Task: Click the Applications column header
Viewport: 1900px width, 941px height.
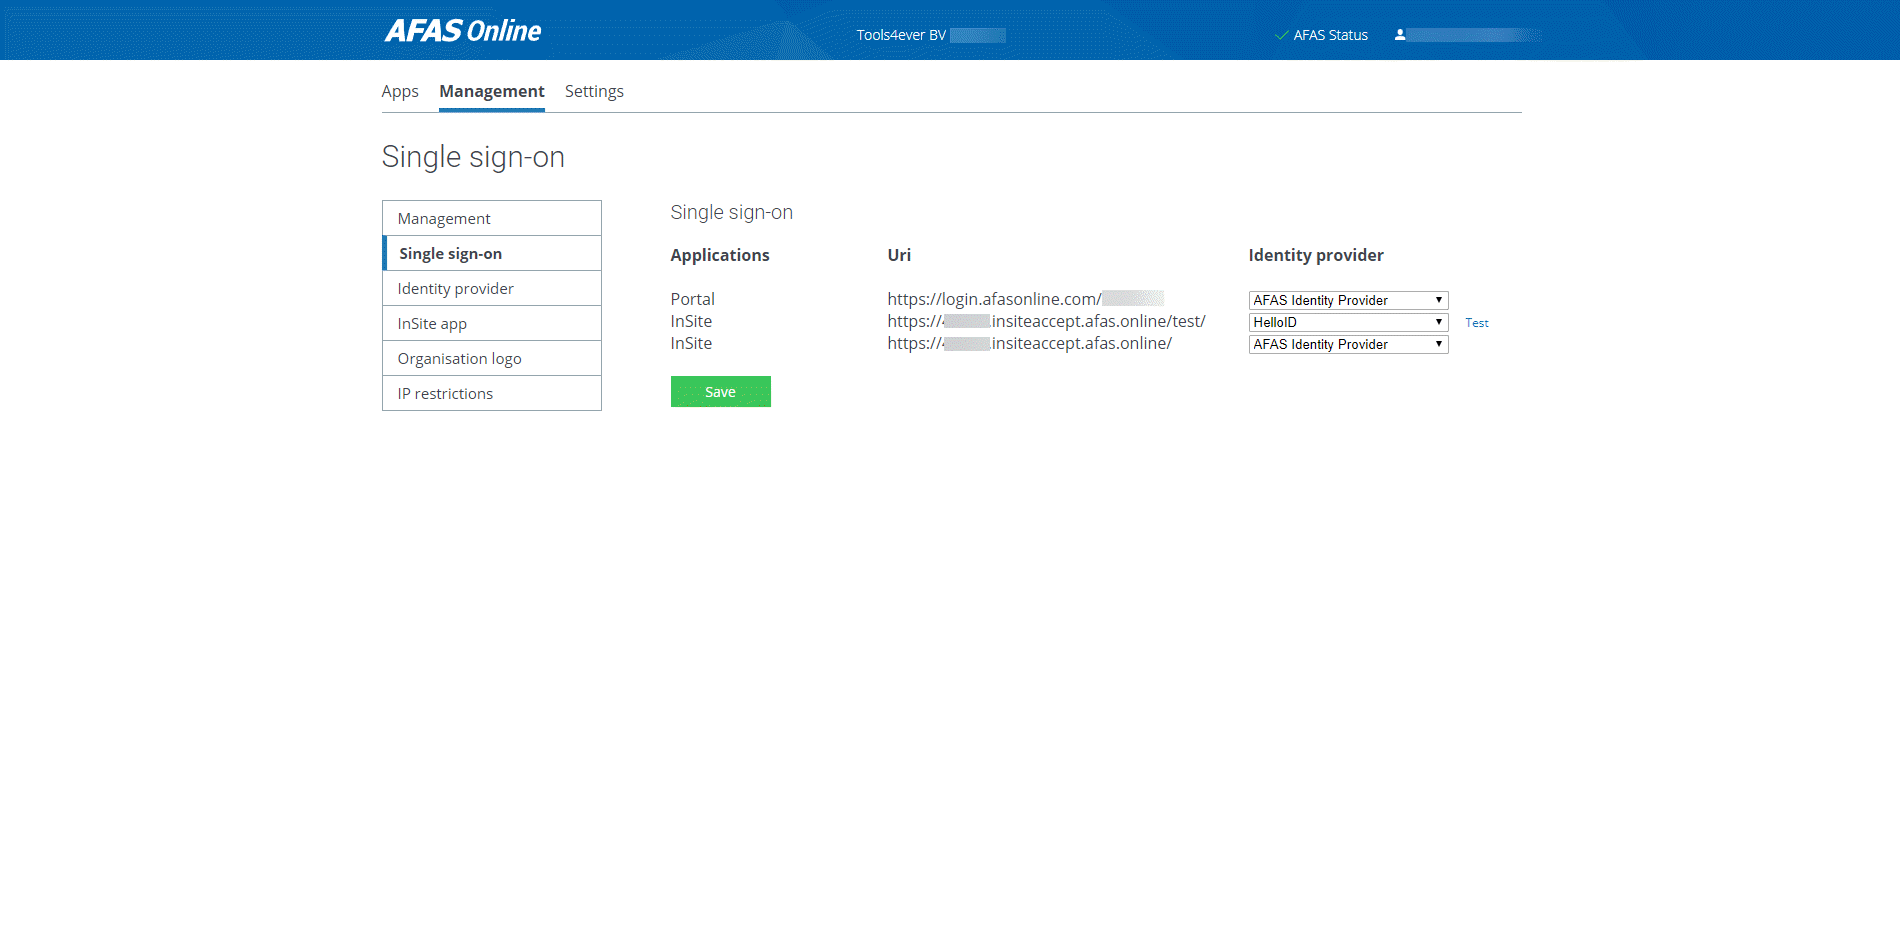Action: point(720,255)
